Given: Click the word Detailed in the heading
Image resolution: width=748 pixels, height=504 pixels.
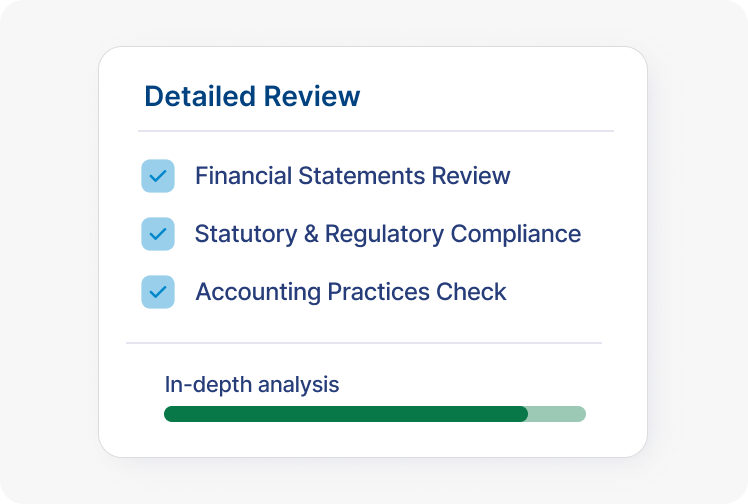Looking at the screenshot, I should (199, 97).
